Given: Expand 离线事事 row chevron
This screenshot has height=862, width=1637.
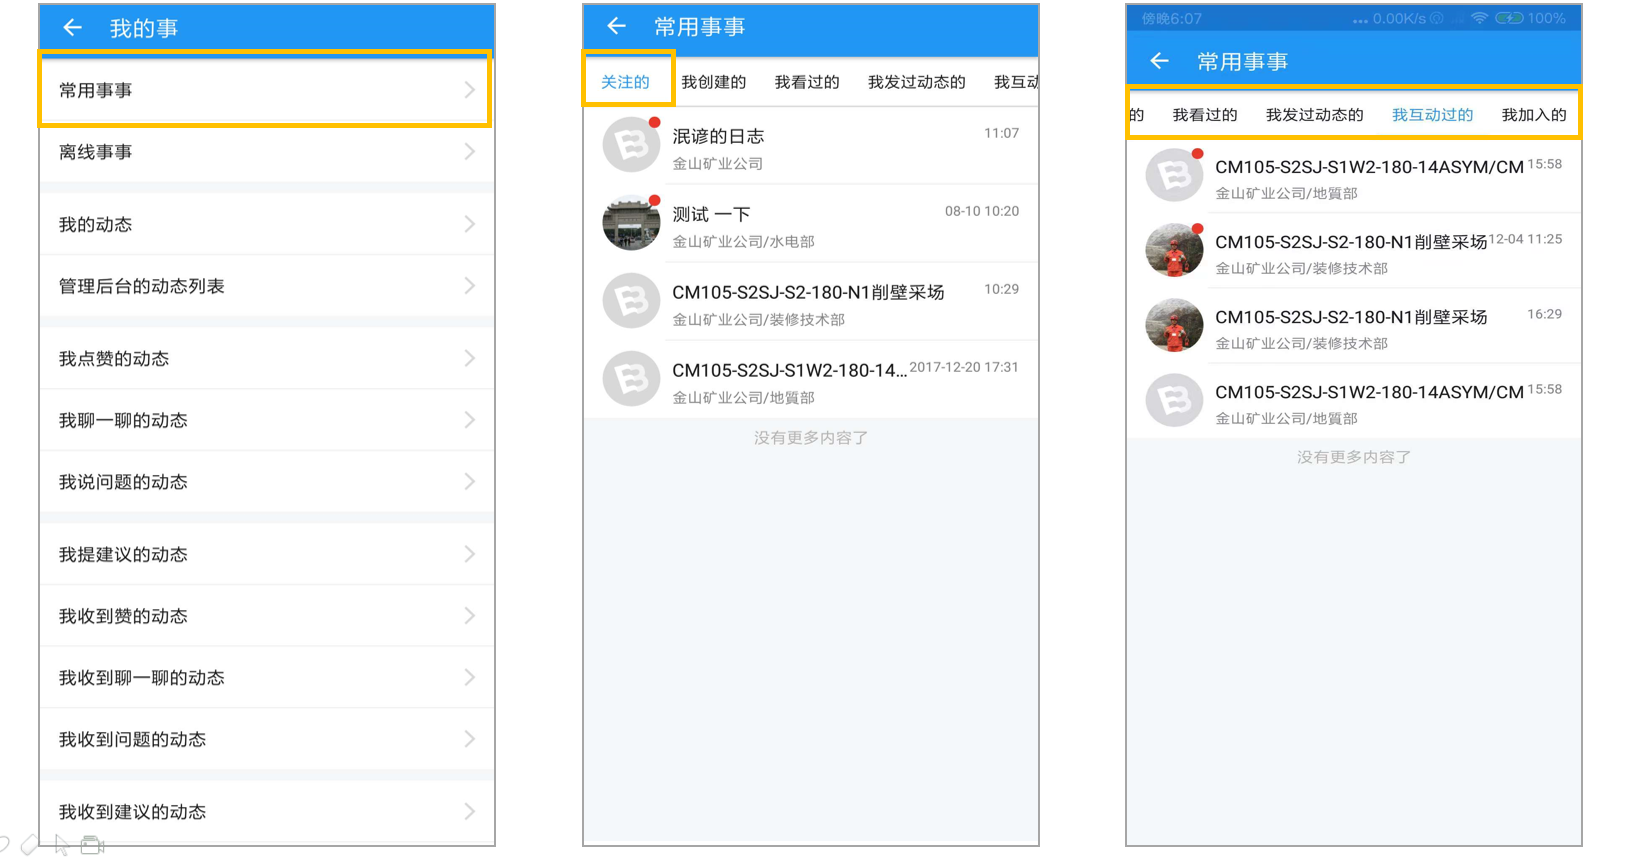Looking at the screenshot, I should tap(469, 152).
